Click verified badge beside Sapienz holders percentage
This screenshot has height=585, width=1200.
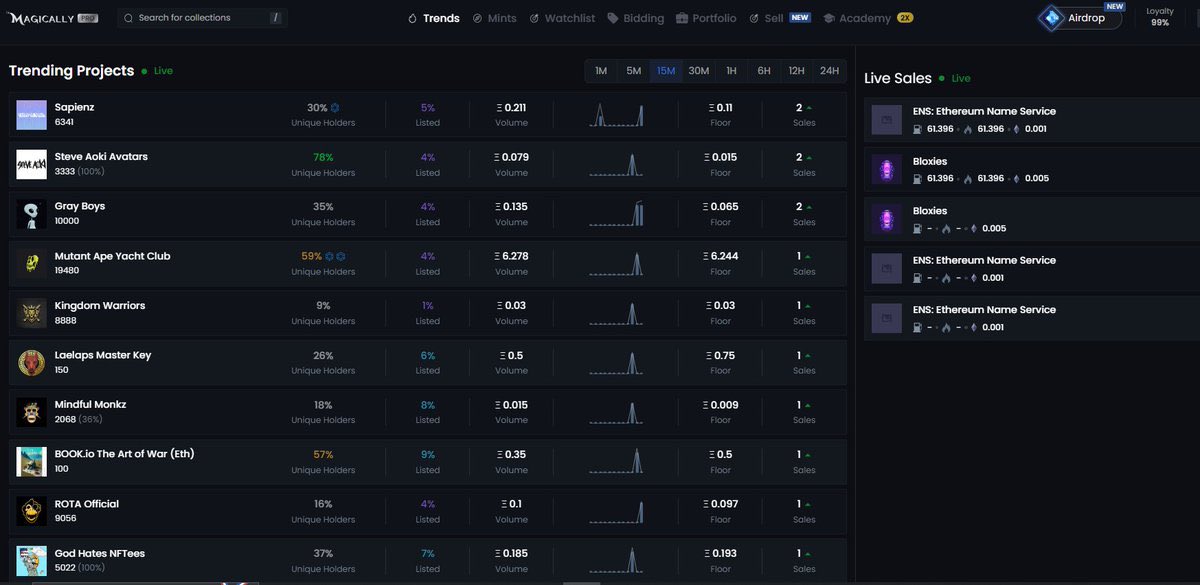333,107
